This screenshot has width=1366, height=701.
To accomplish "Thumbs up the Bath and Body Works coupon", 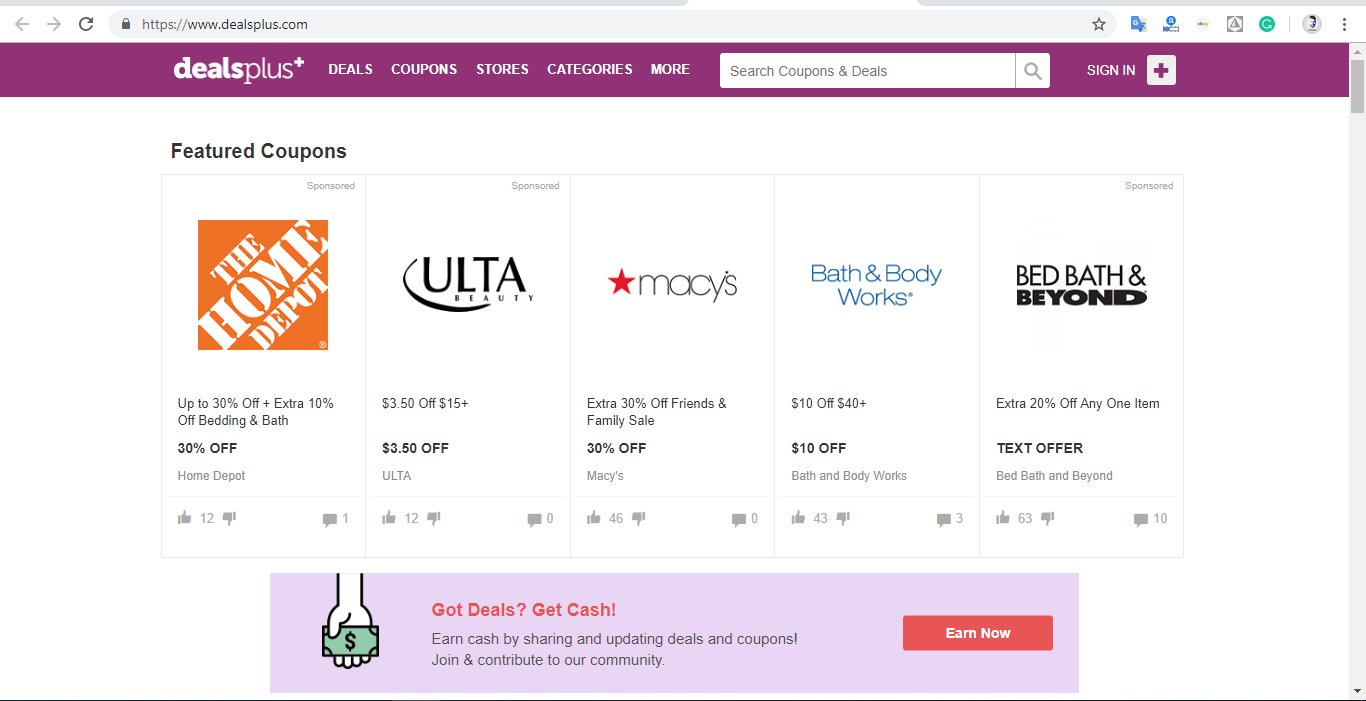I will click(x=798, y=518).
